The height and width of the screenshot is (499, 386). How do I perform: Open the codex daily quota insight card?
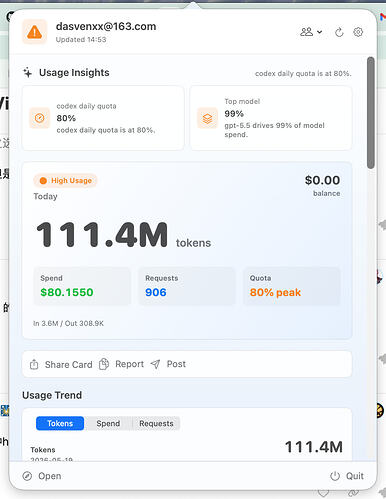pos(103,118)
